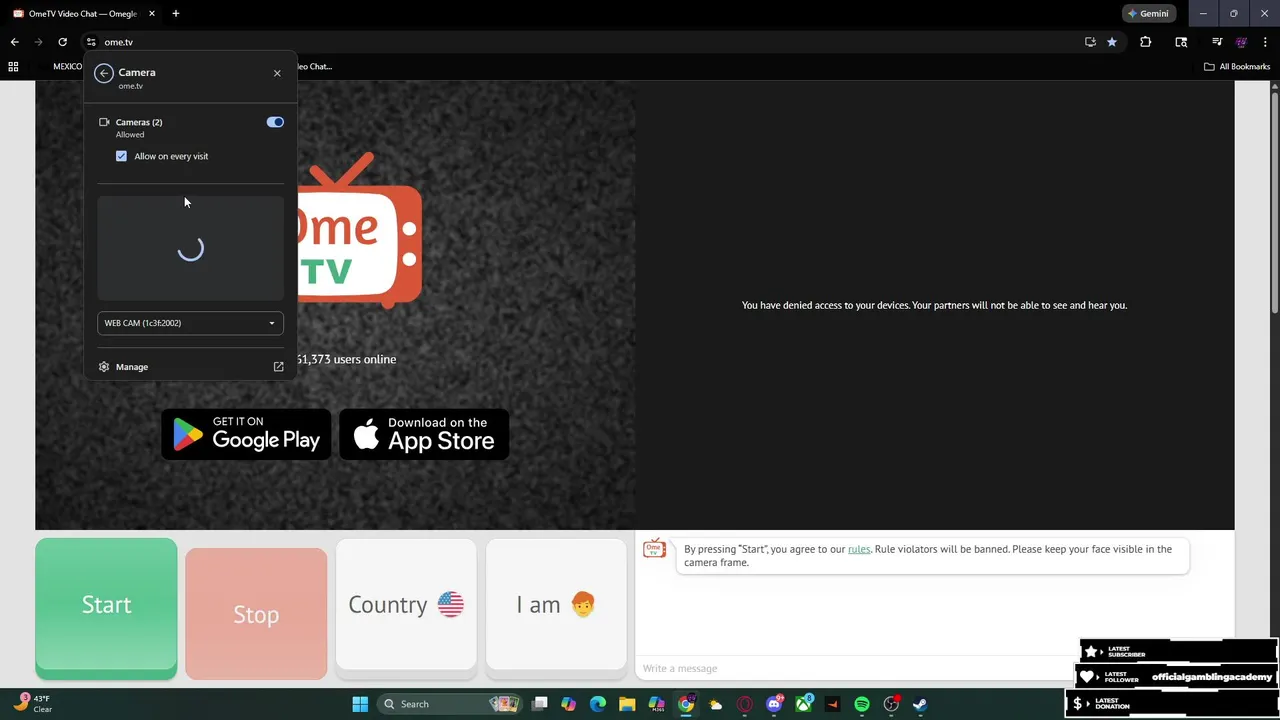Open the App Store download badge
This screenshot has height=720, width=1280.
424,434
